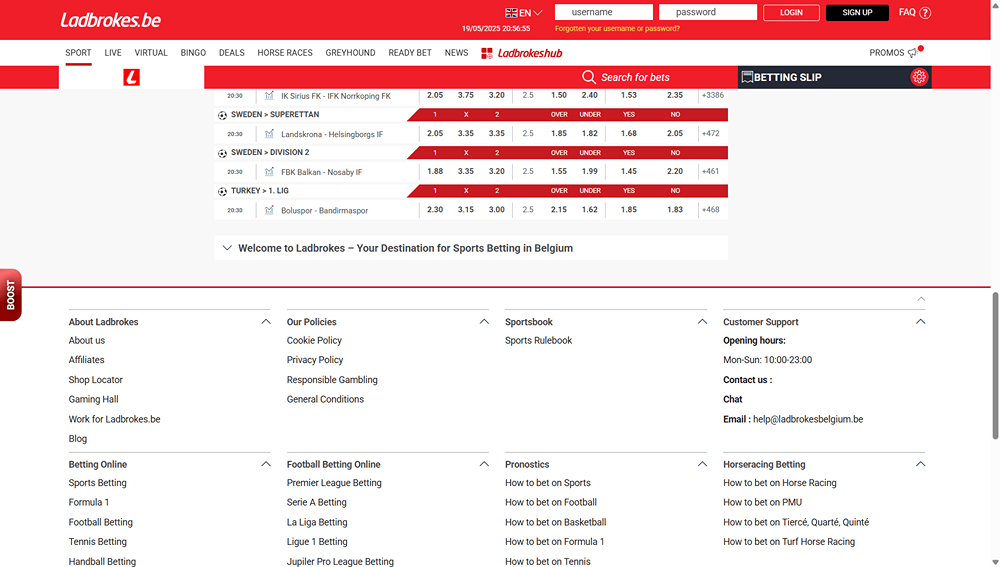Click the Promos megaphone icon
The width and height of the screenshot is (1000, 567).
click(915, 52)
